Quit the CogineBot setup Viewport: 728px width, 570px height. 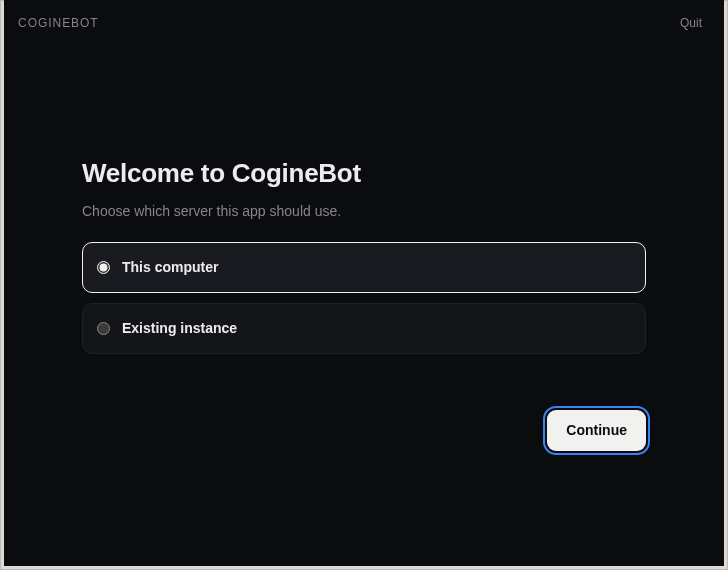pos(690,23)
